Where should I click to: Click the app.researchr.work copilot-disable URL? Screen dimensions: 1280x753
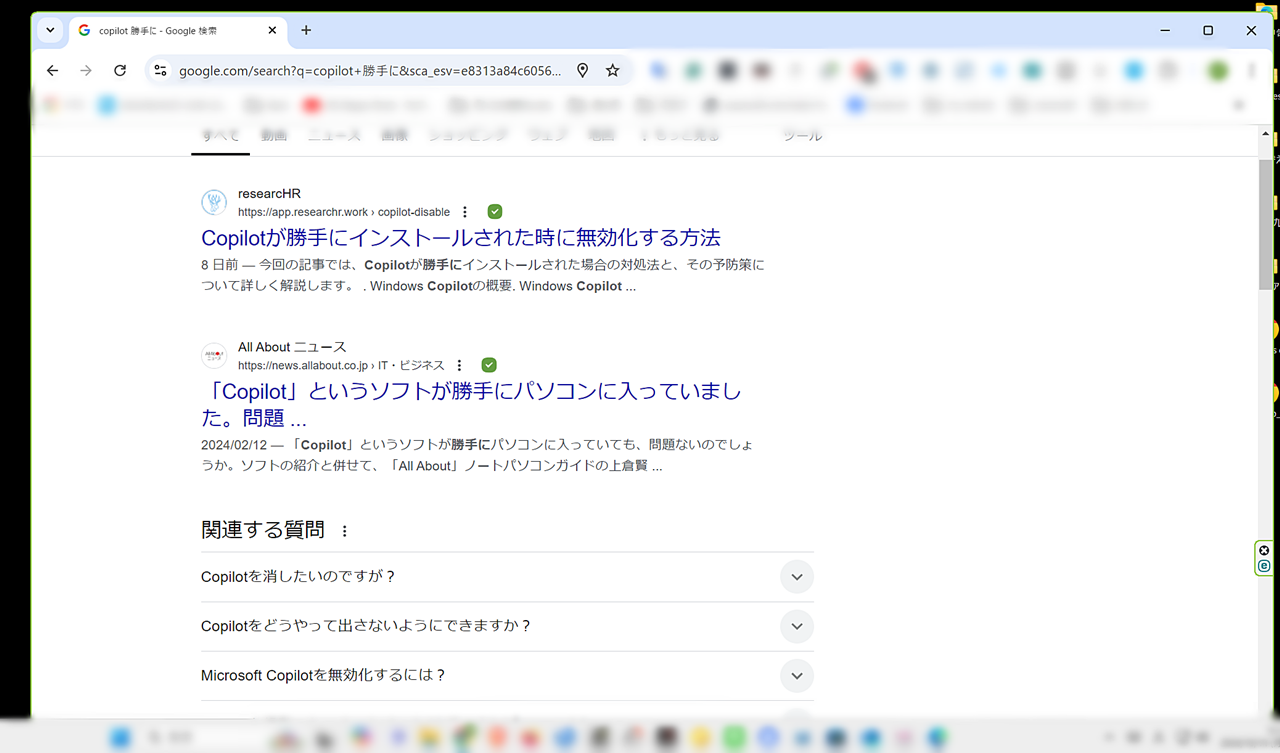pyautogui.click(x=344, y=212)
